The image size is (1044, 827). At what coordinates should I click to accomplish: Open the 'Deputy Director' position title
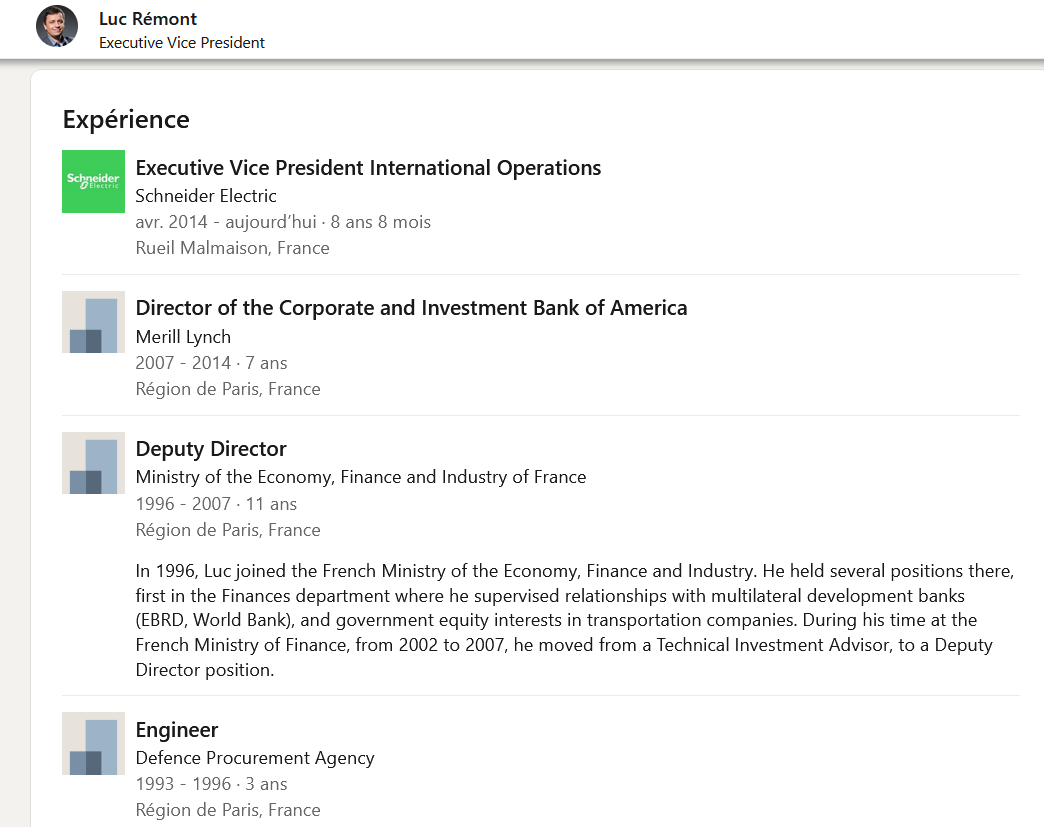pyautogui.click(x=211, y=449)
